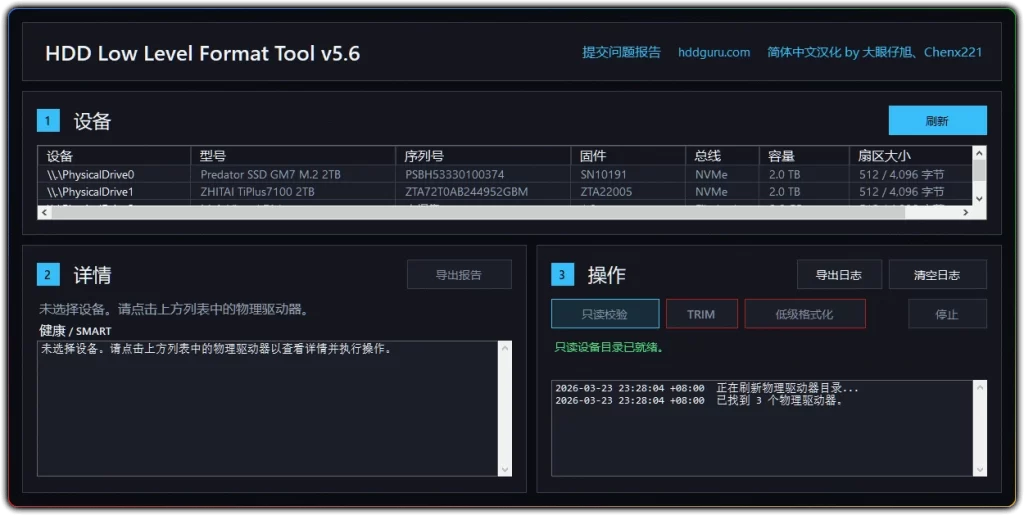The image size is (1024, 515).
Task: Click the device list scroll-right arrow
Action: click(x=966, y=212)
